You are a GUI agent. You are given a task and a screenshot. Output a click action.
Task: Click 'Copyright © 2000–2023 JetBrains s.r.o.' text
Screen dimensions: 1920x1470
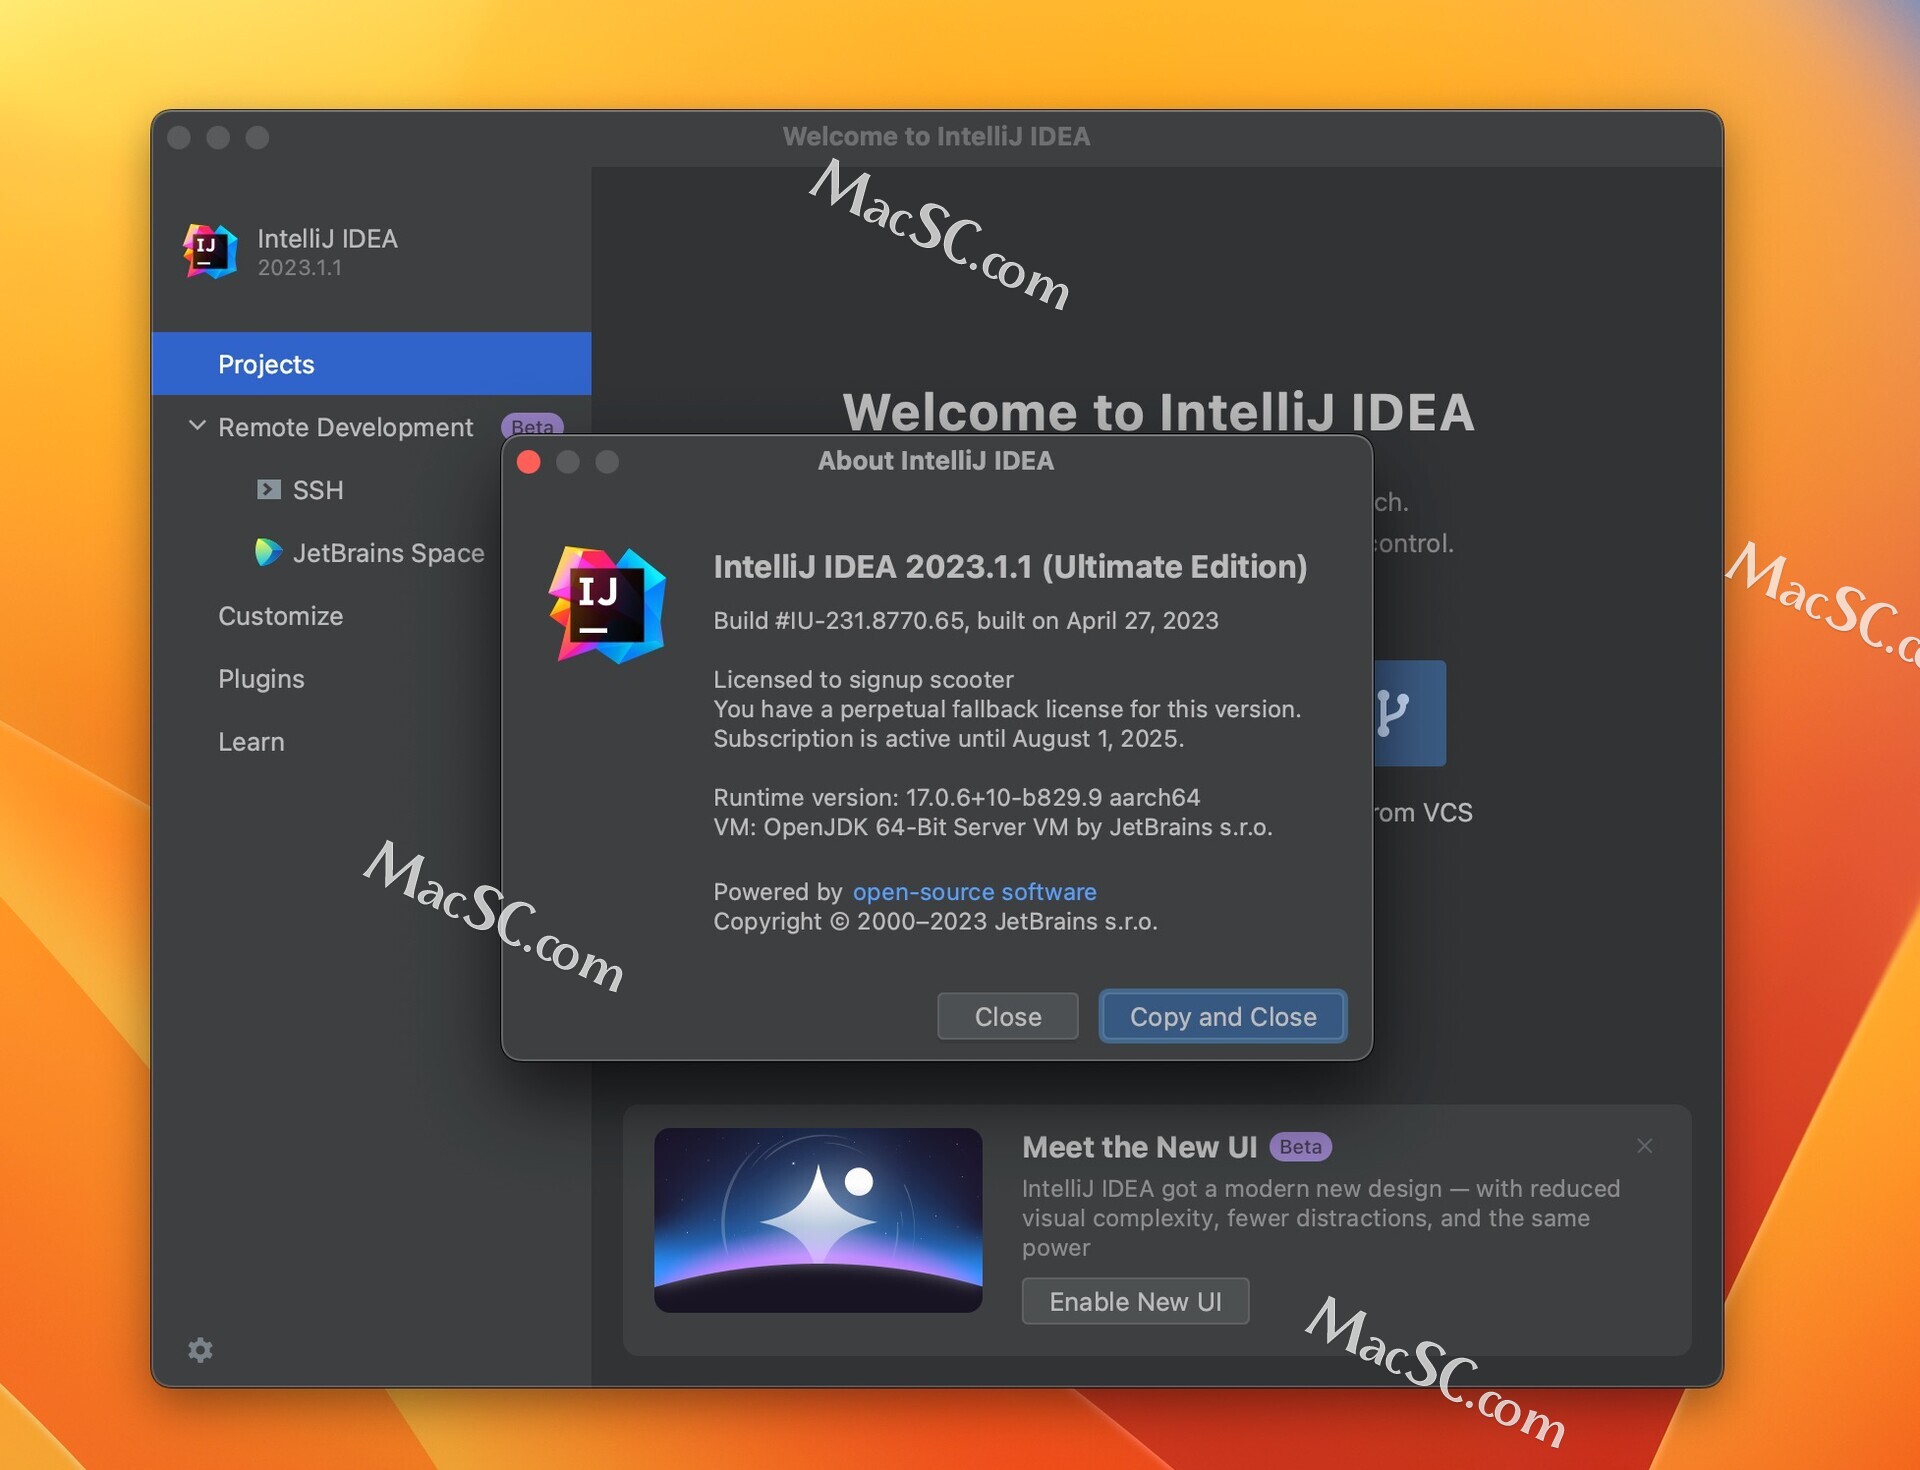click(x=935, y=921)
